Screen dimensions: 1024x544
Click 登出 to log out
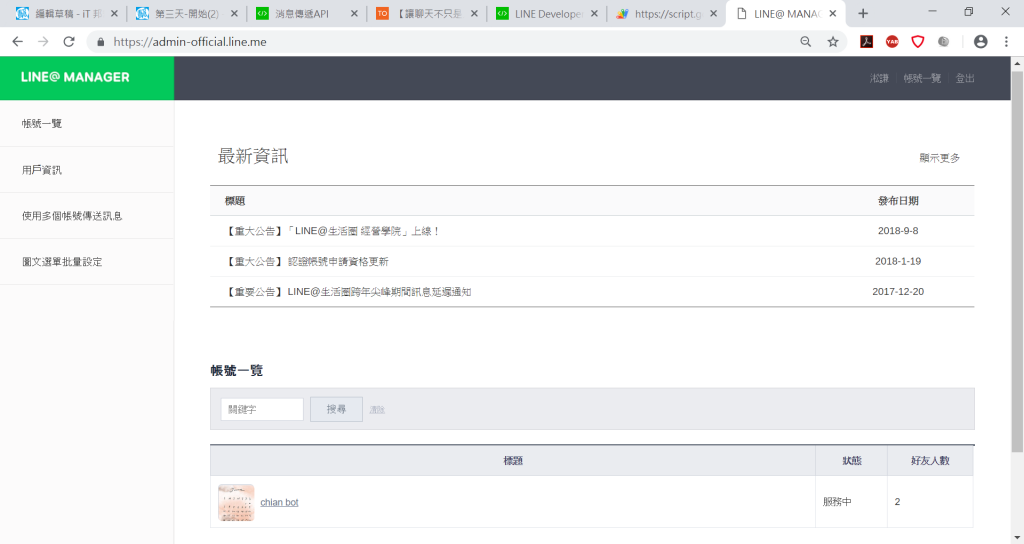[x=965, y=78]
